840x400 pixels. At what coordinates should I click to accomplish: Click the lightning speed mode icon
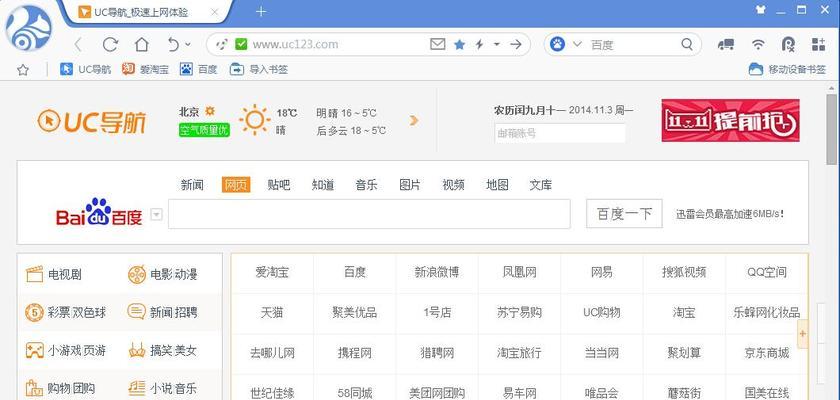479,44
